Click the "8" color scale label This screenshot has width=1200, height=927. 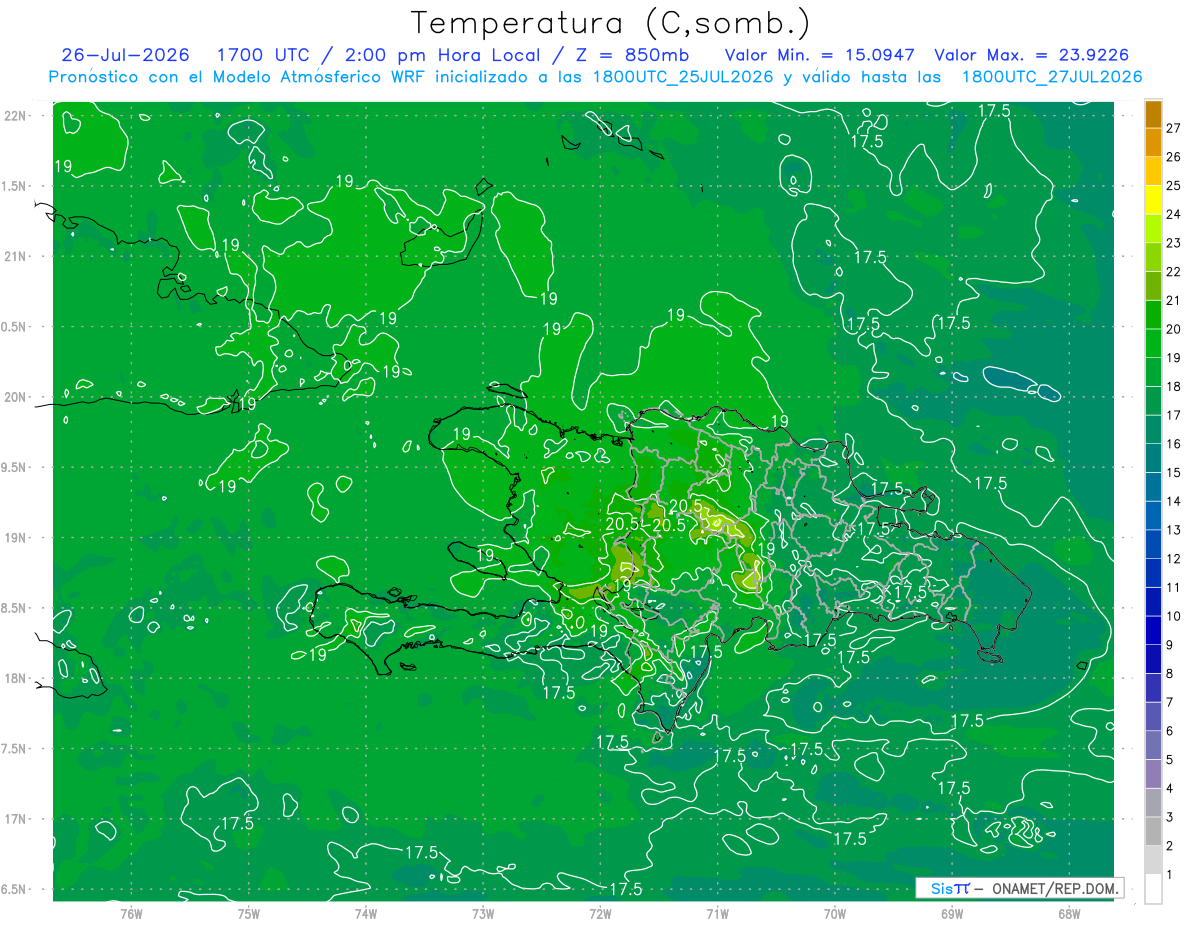tap(1170, 673)
